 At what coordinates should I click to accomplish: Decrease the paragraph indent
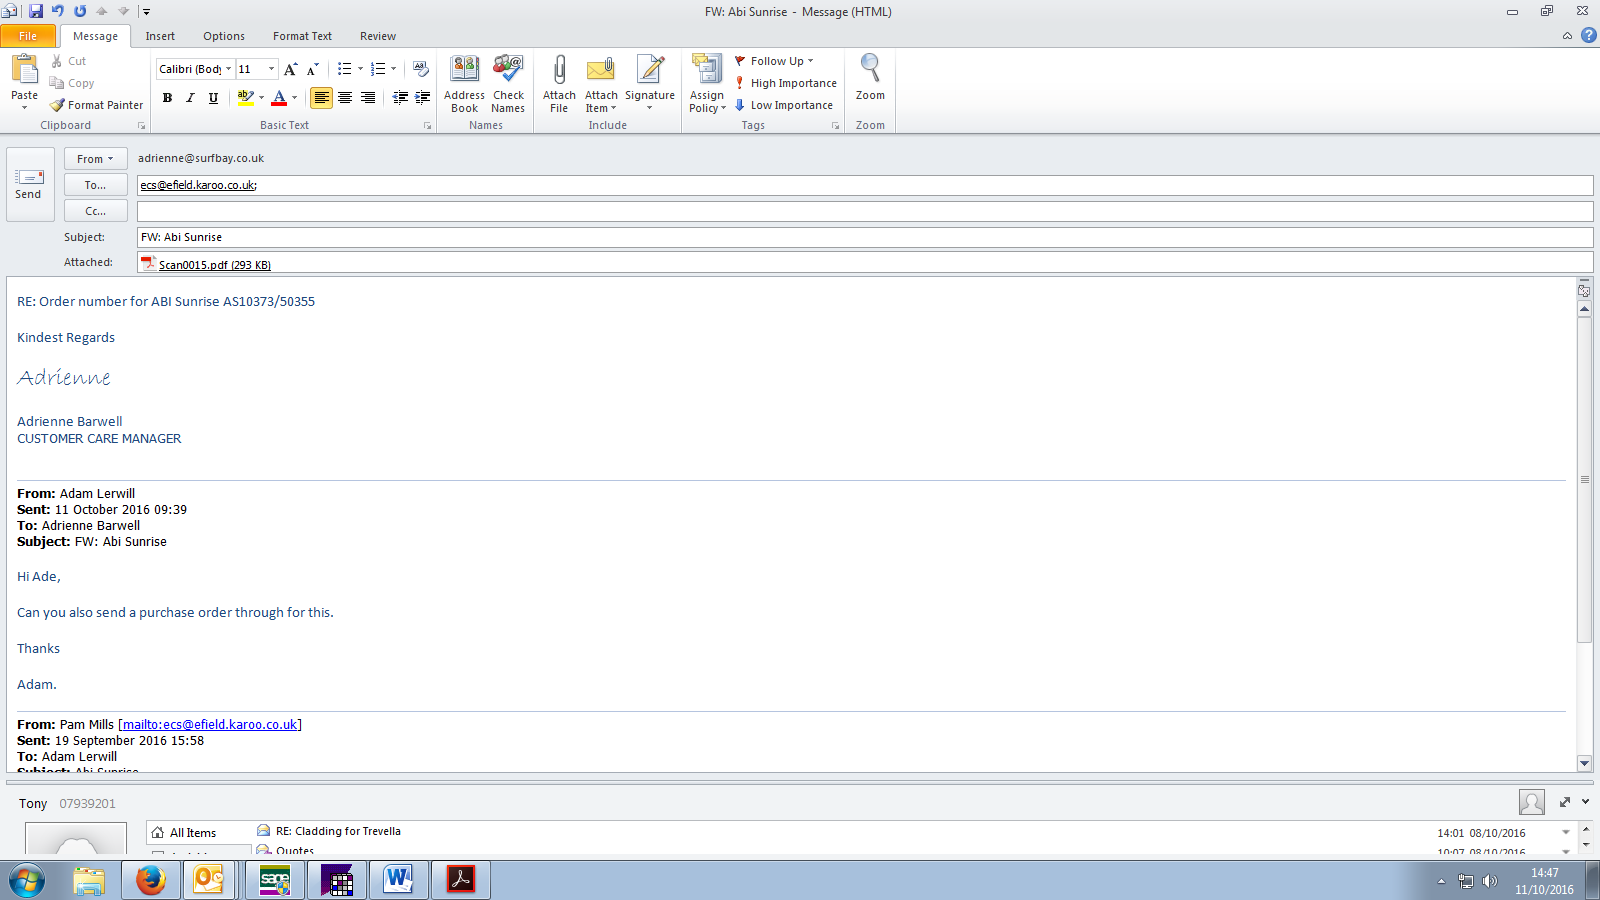pyautogui.click(x=400, y=97)
